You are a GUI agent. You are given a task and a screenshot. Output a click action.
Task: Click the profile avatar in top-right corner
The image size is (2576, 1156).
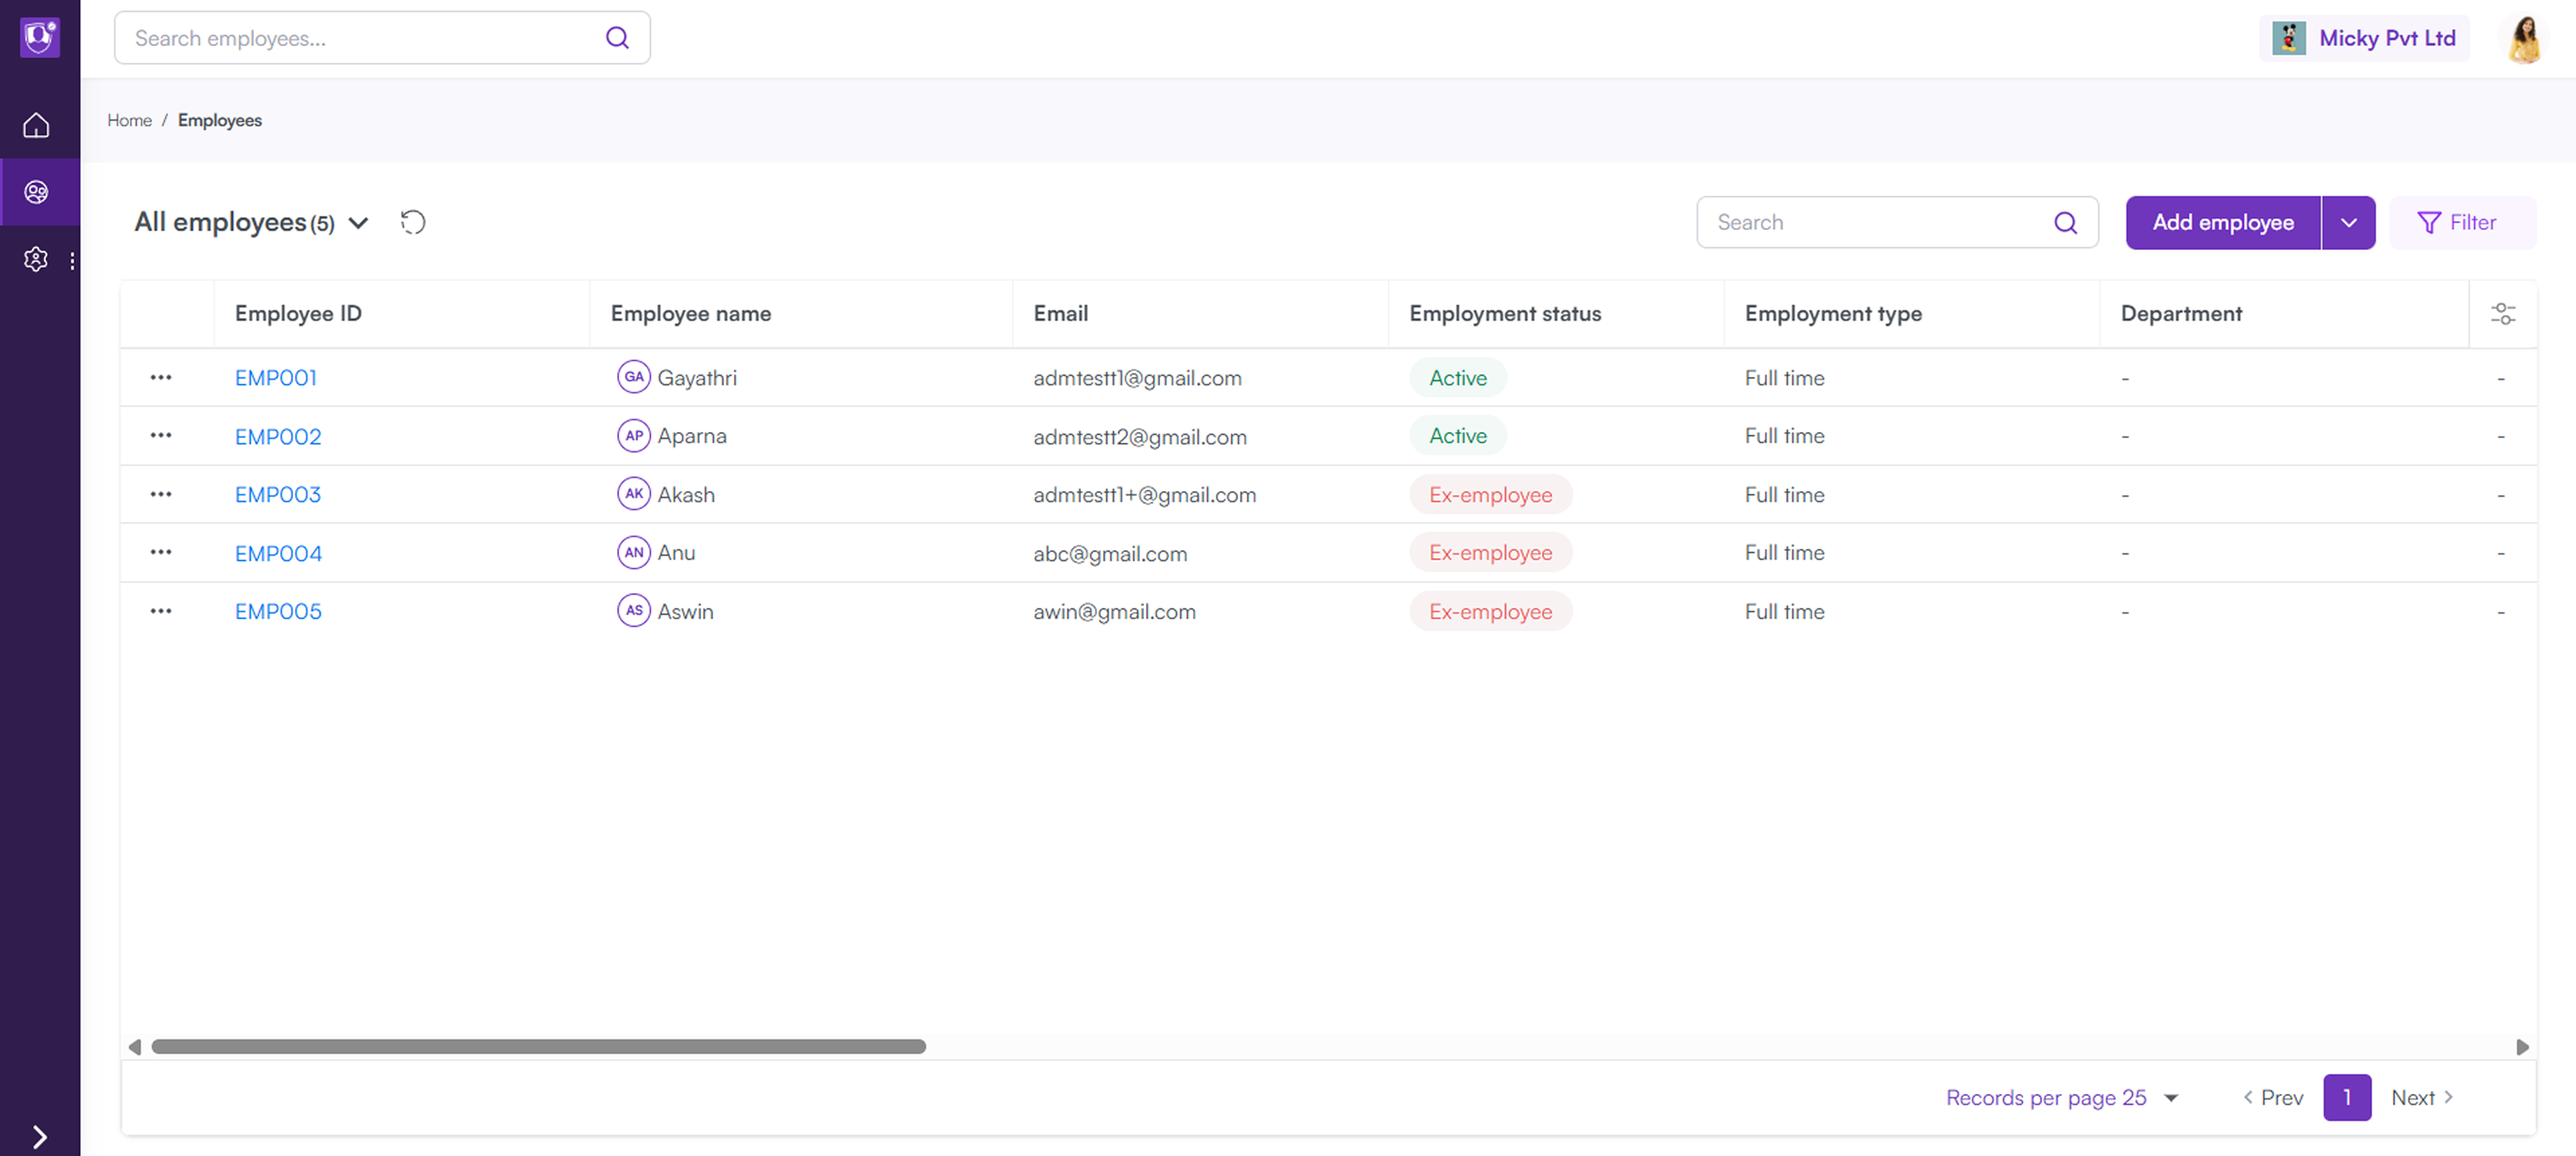click(2524, 37)
